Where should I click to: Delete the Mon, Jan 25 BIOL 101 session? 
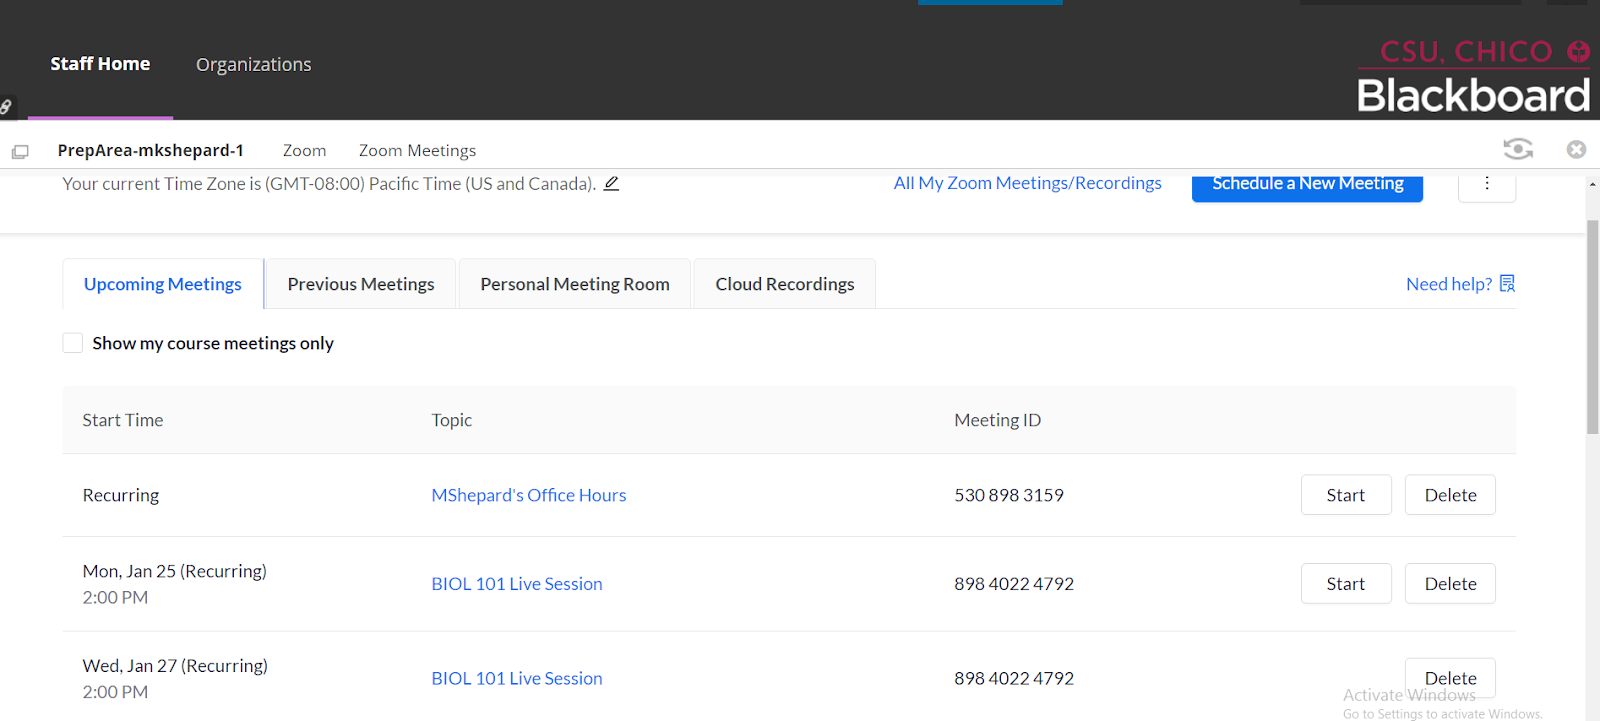coord(1450,584)
